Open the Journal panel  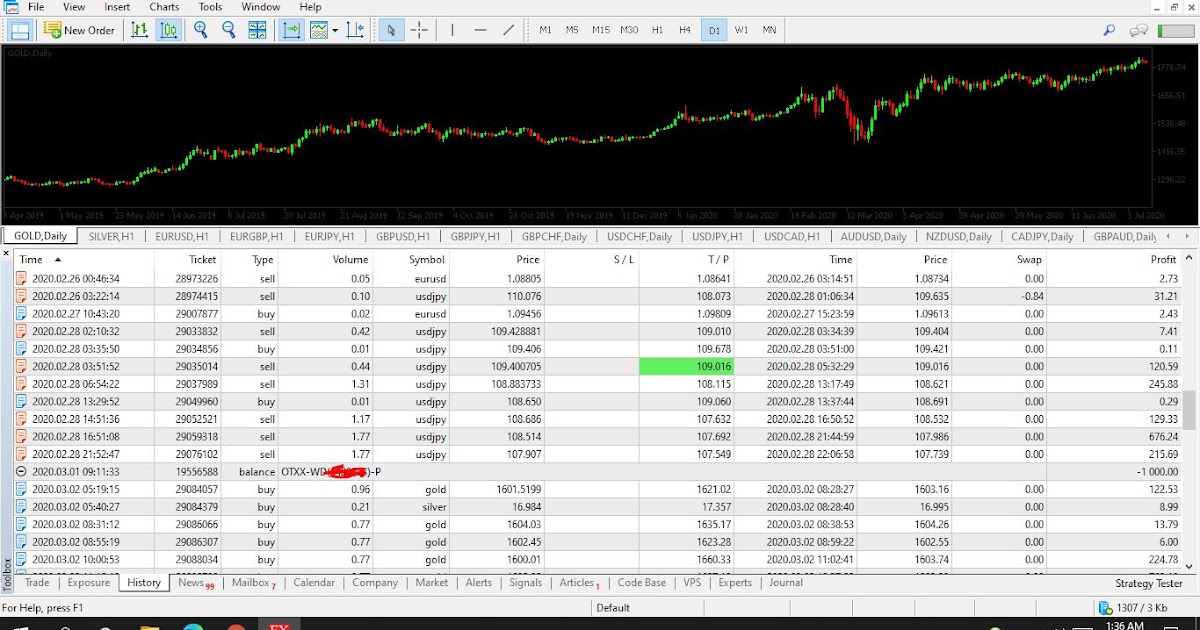785,582
